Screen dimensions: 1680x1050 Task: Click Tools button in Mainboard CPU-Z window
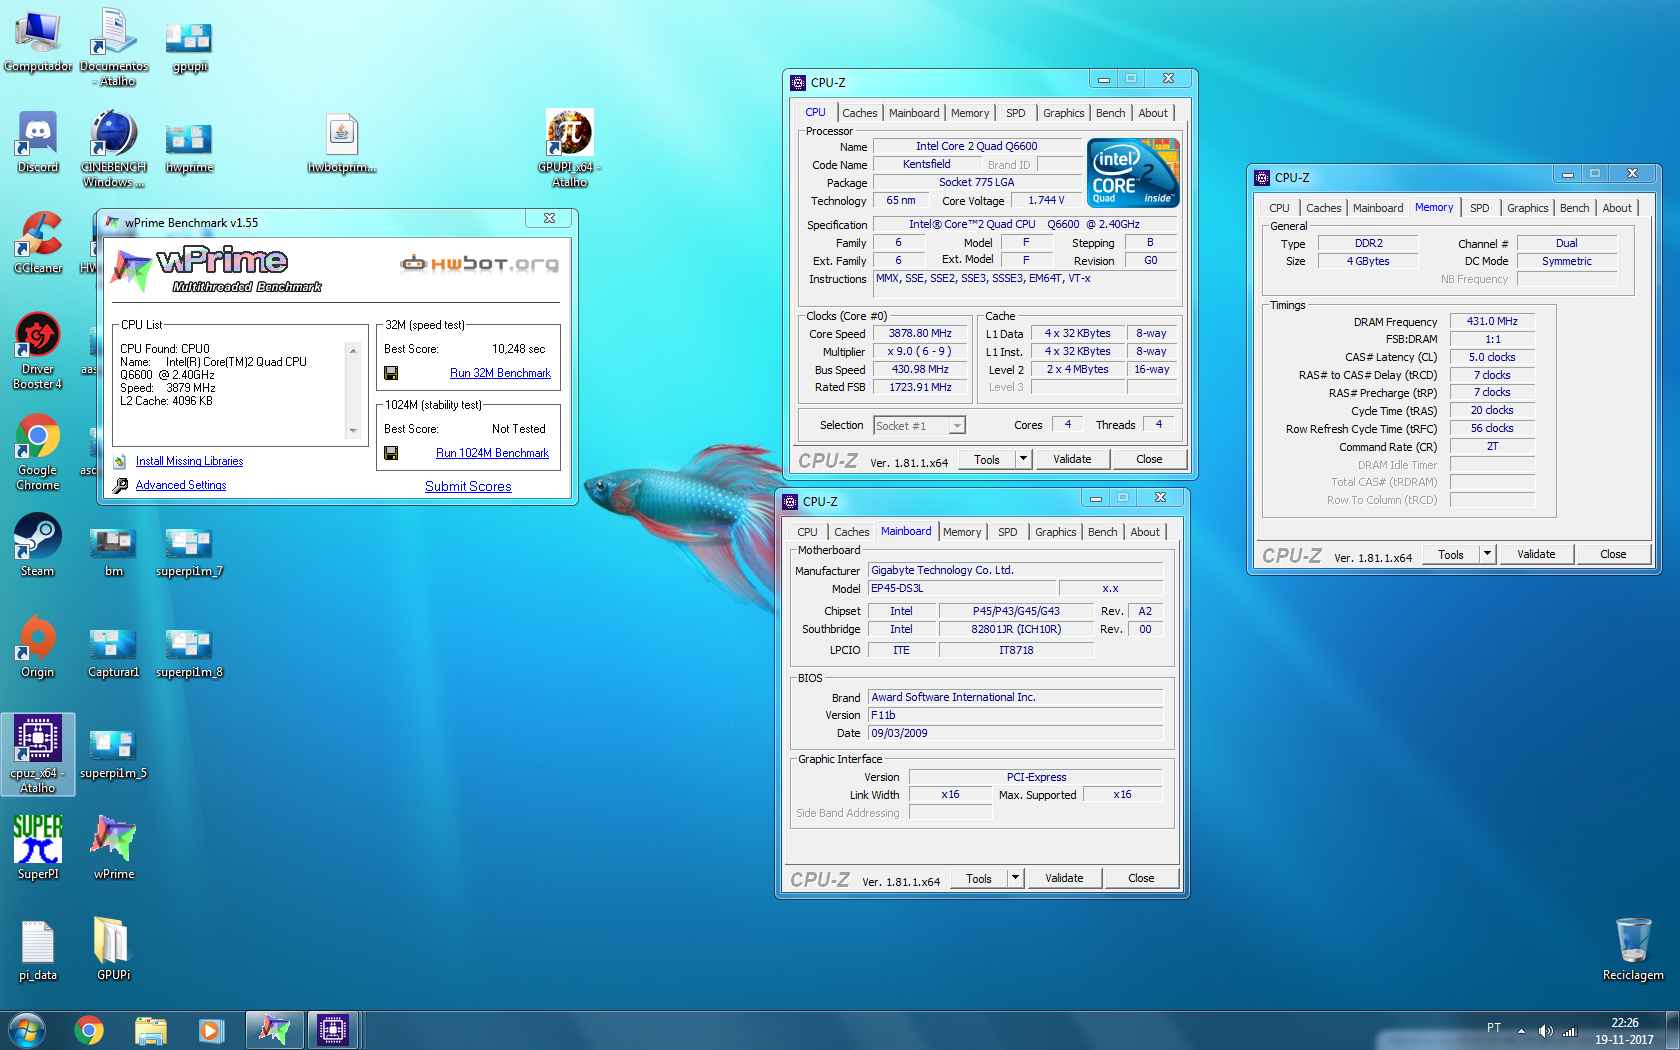[x=979, y=878]
